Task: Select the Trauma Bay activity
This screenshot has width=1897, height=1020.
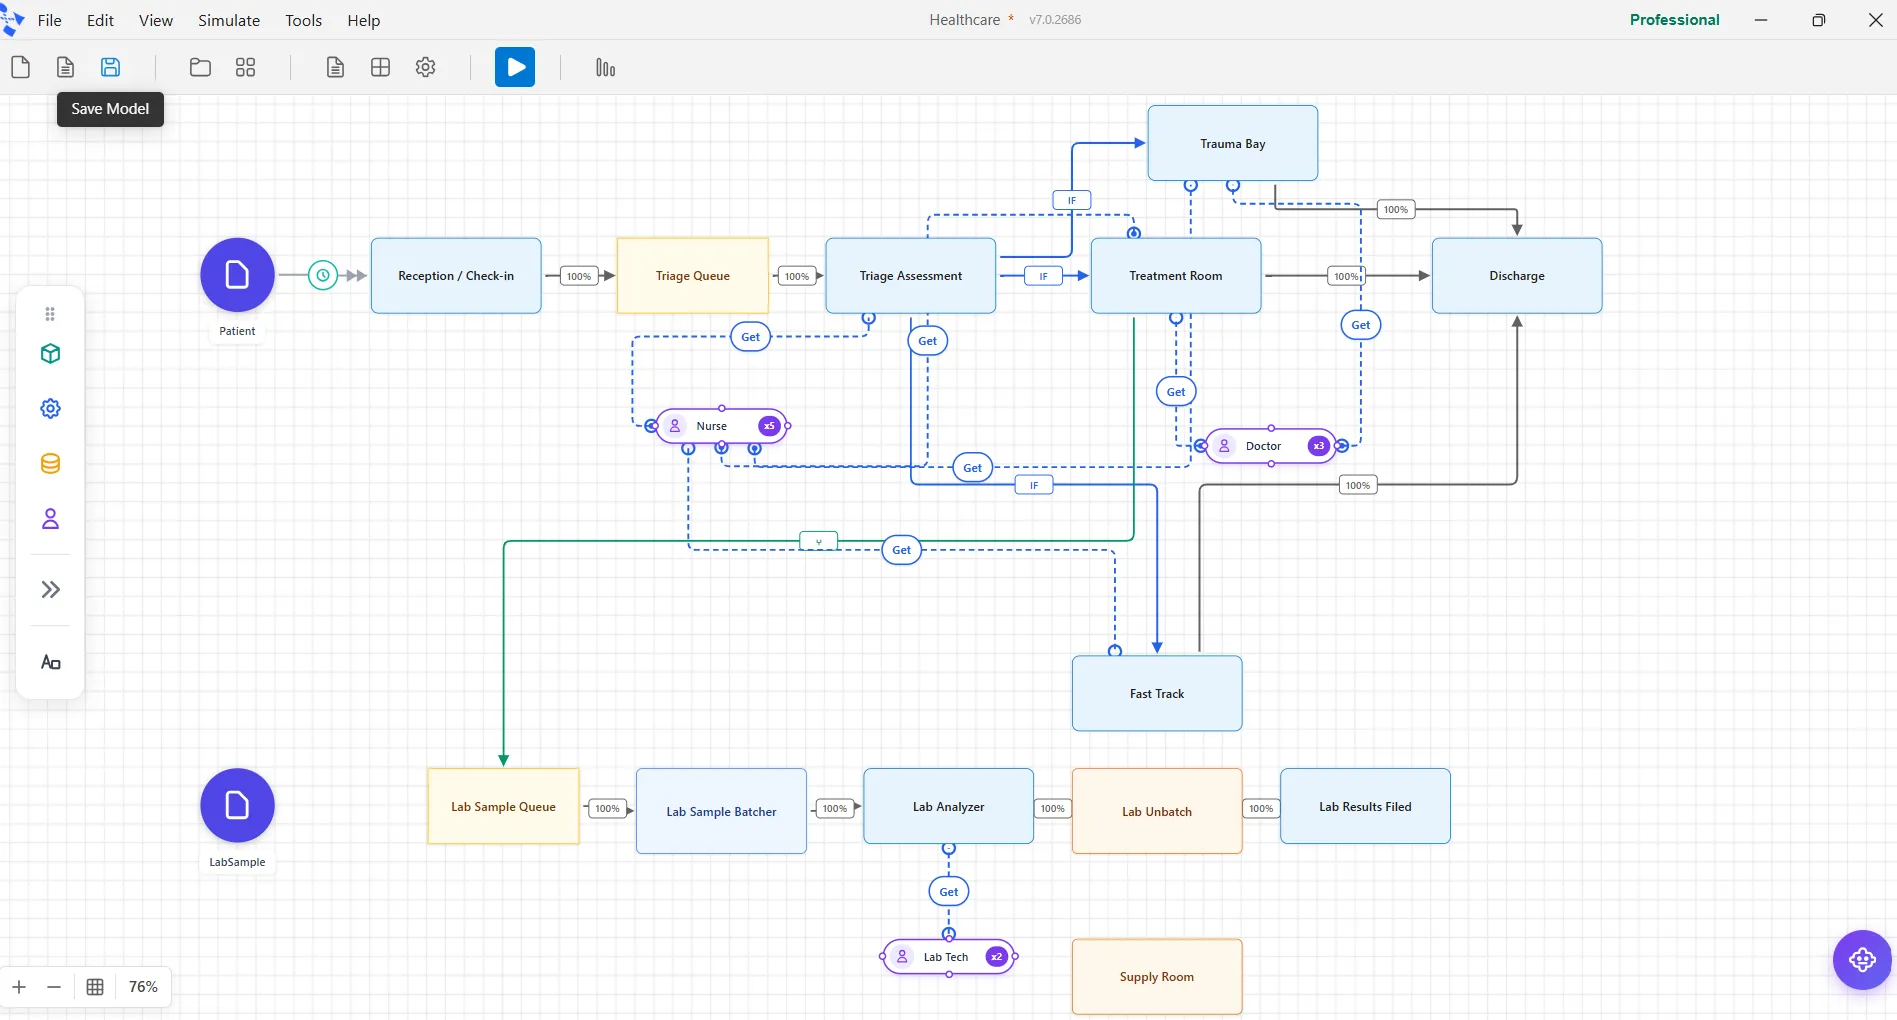Action: pos(1233,143)
